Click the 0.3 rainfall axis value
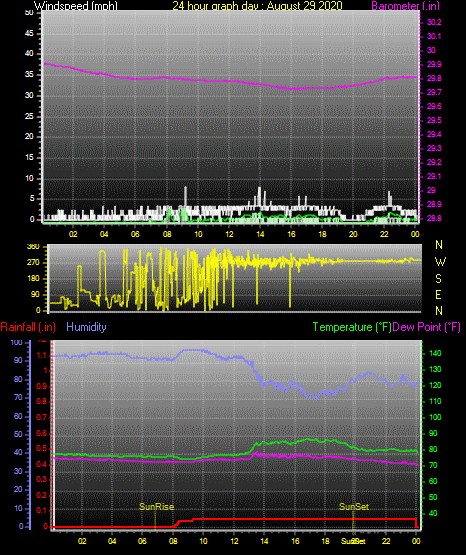The image size is (466, 555). [42, 479]
